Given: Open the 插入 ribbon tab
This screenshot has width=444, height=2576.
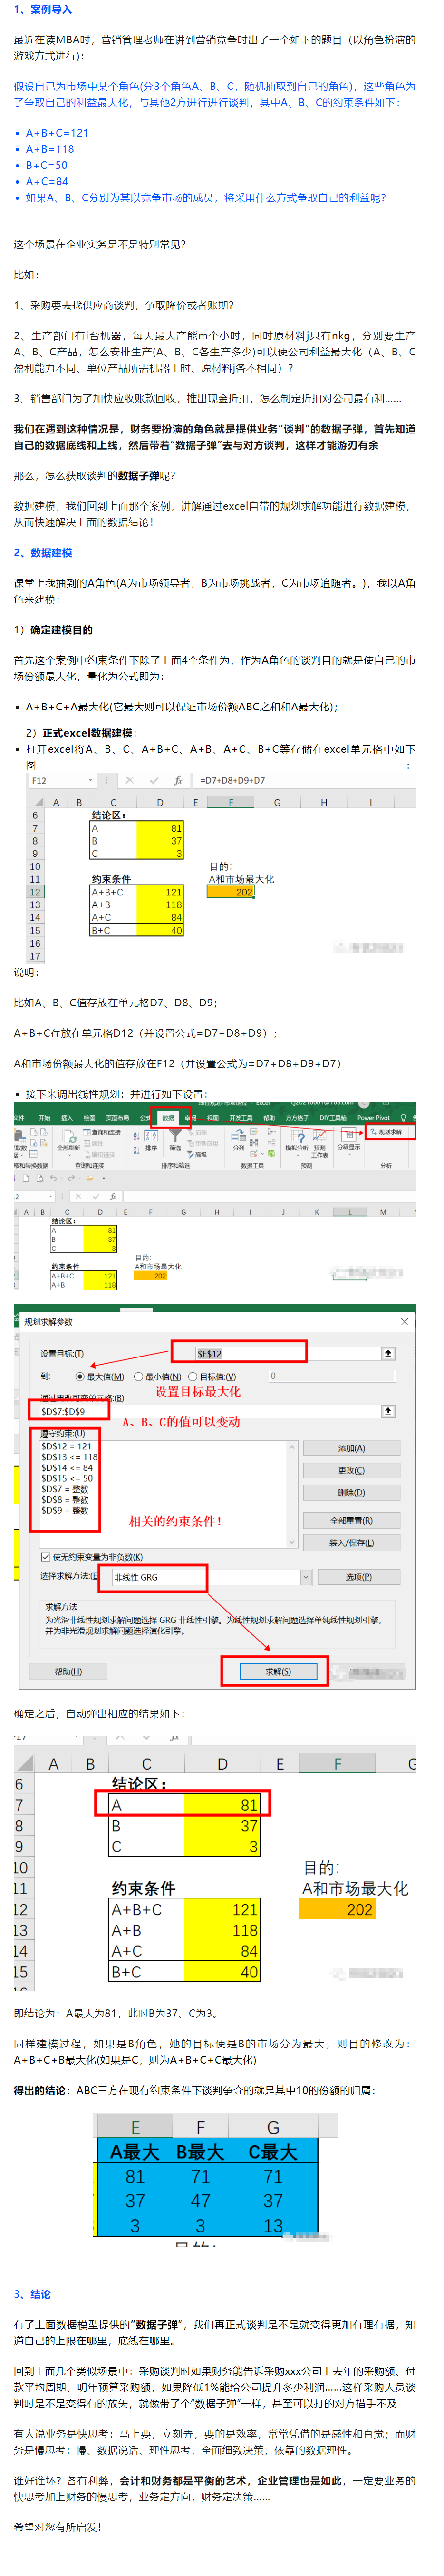Looking at the screenshot, I should [x=67, y=1118].
